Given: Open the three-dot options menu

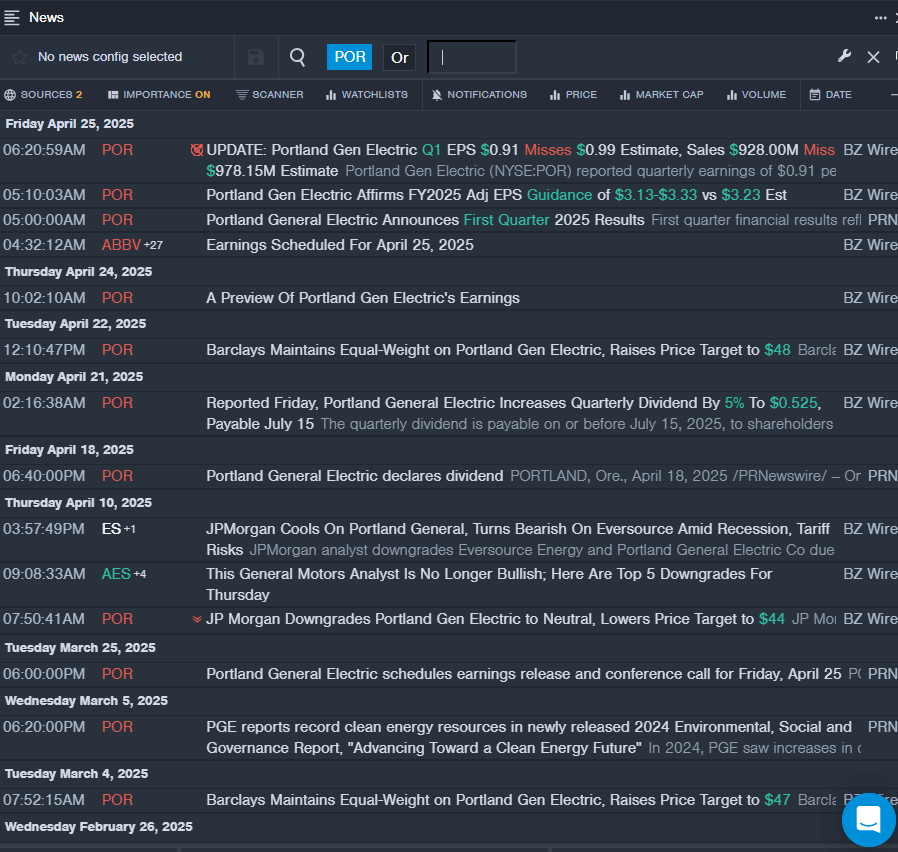Looking at the screenshot, I should click(x=880, y=18).
